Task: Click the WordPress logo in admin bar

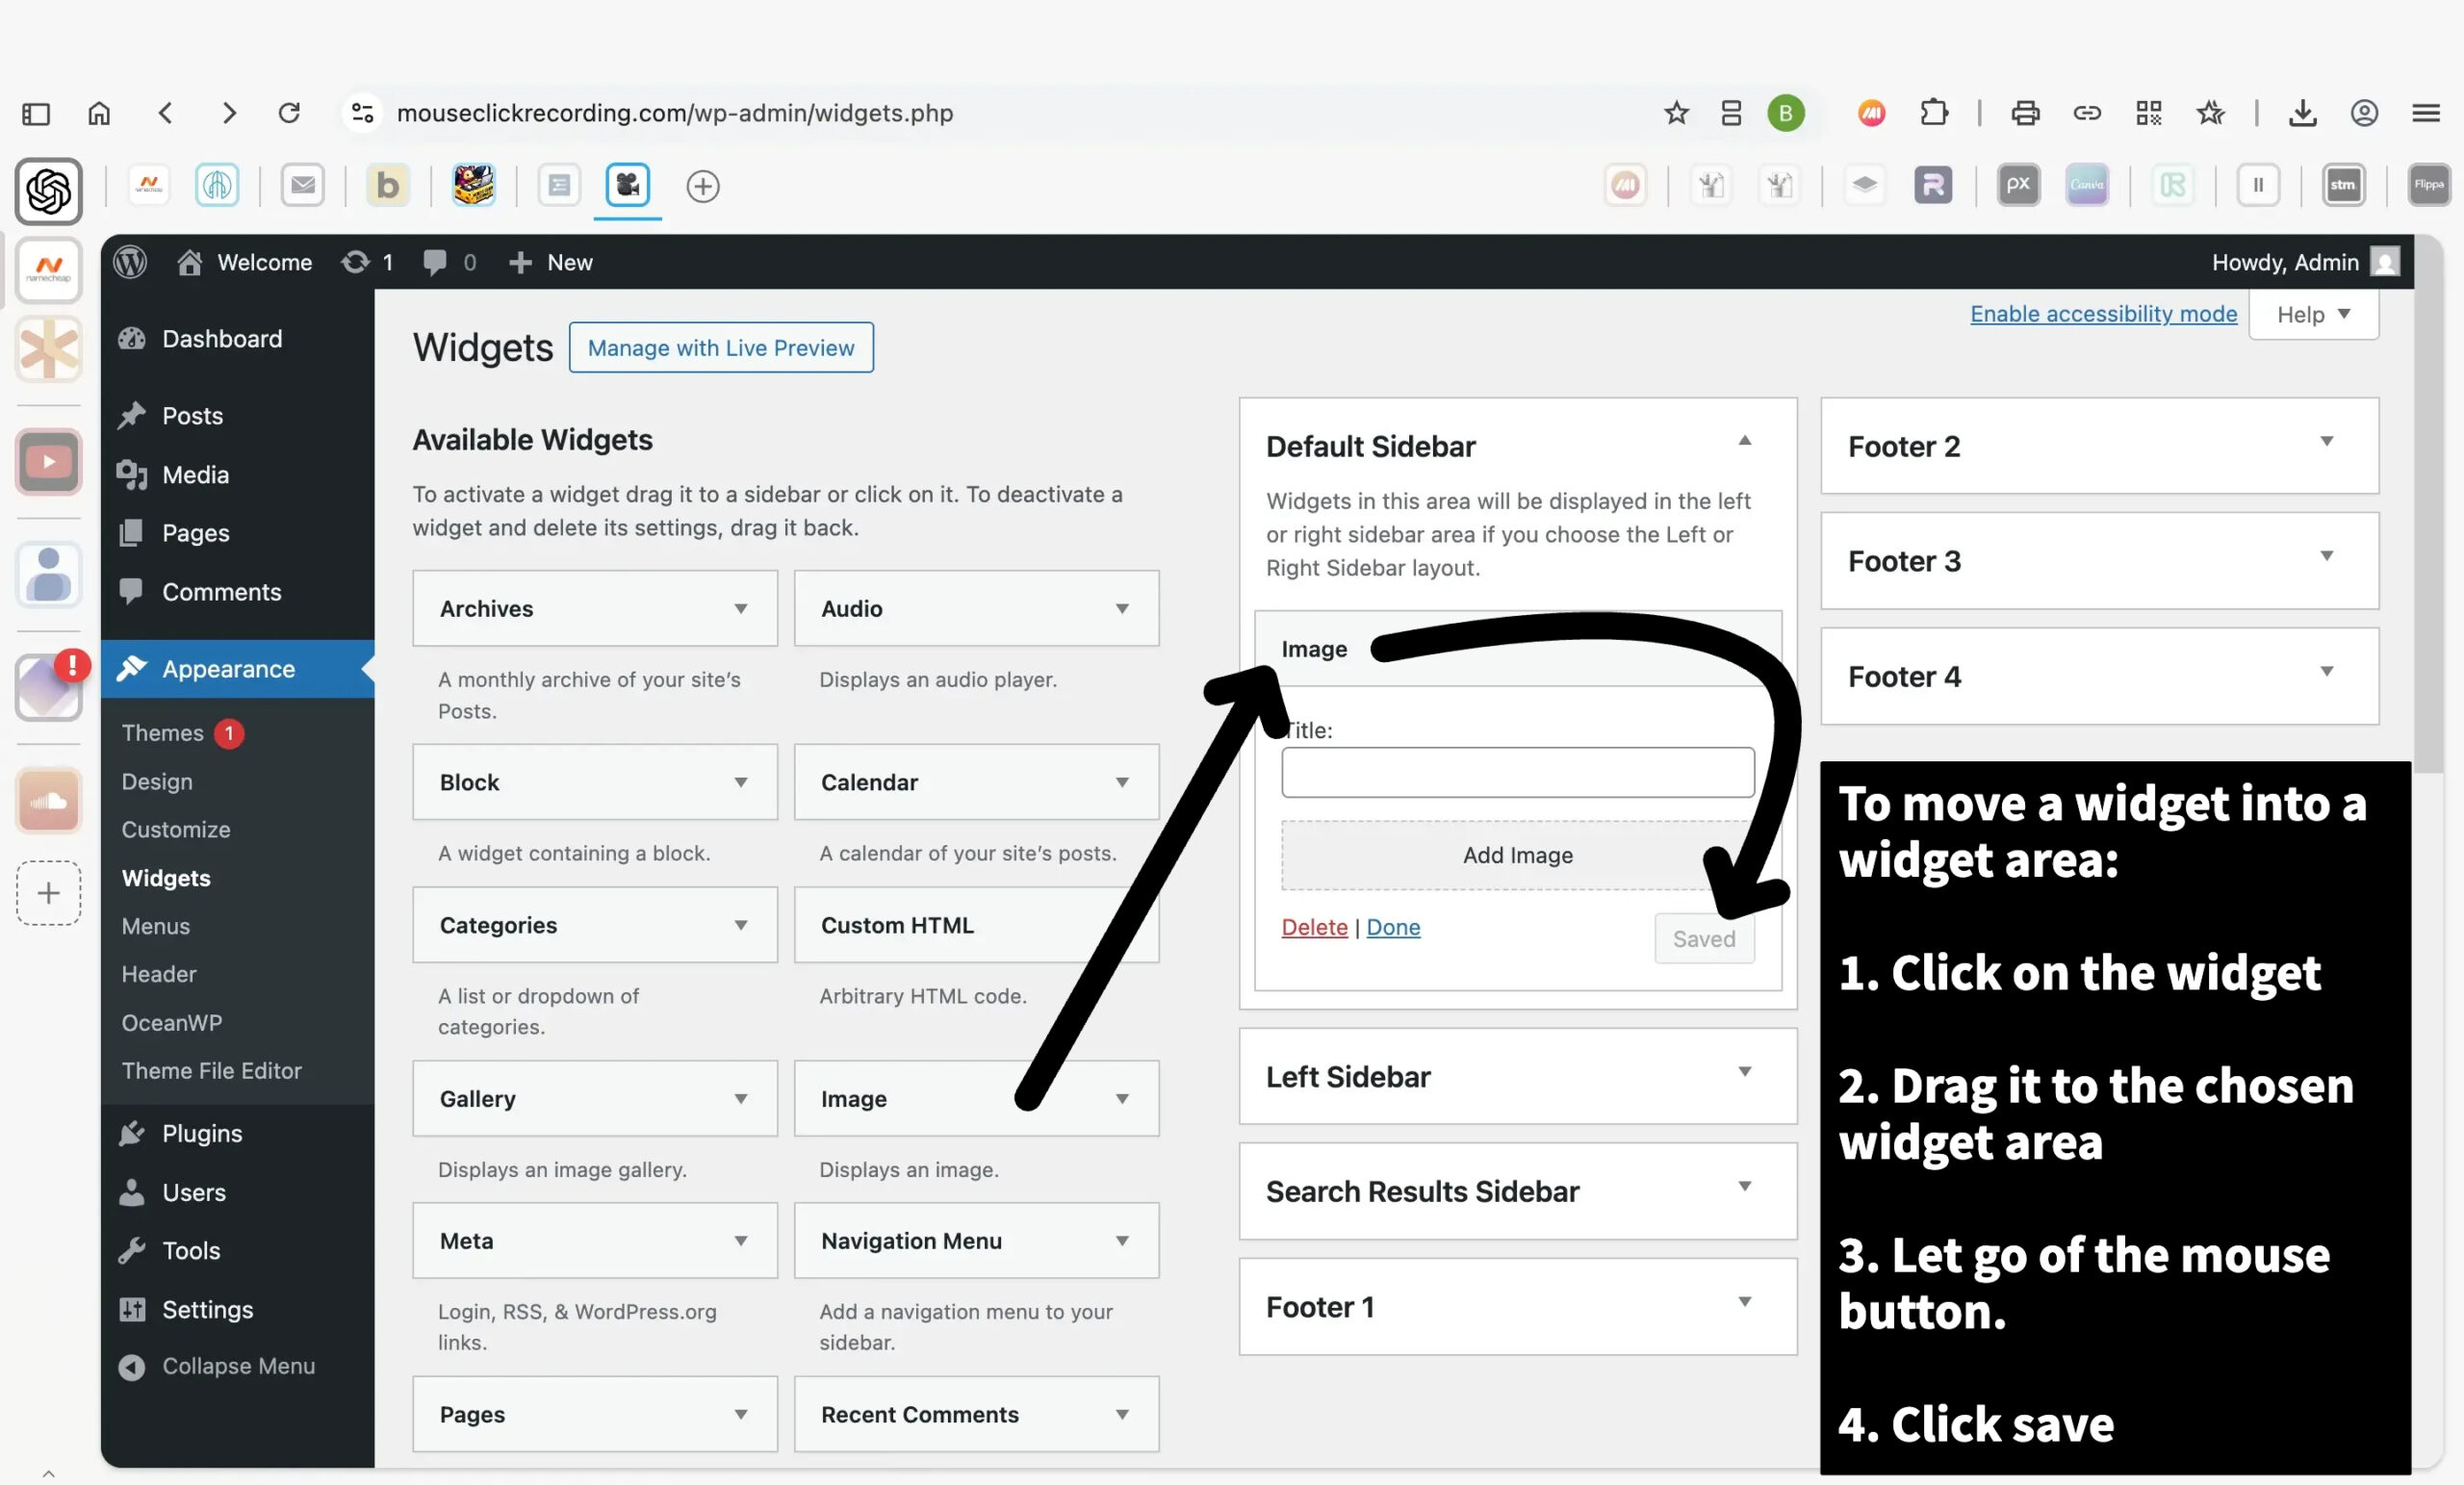Action: pos(130,262)
